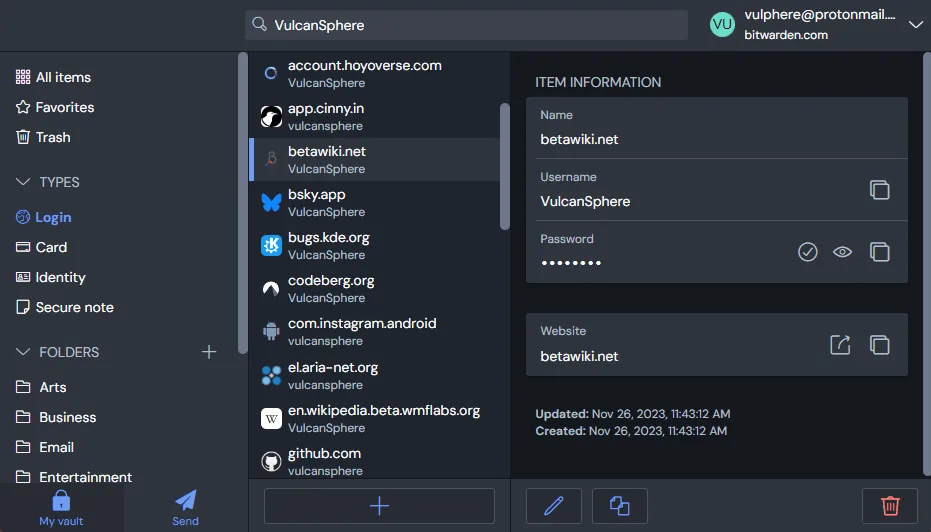Select the github.com entry
The width and height of the screenshot is (931, 532).
click(374, 461)
